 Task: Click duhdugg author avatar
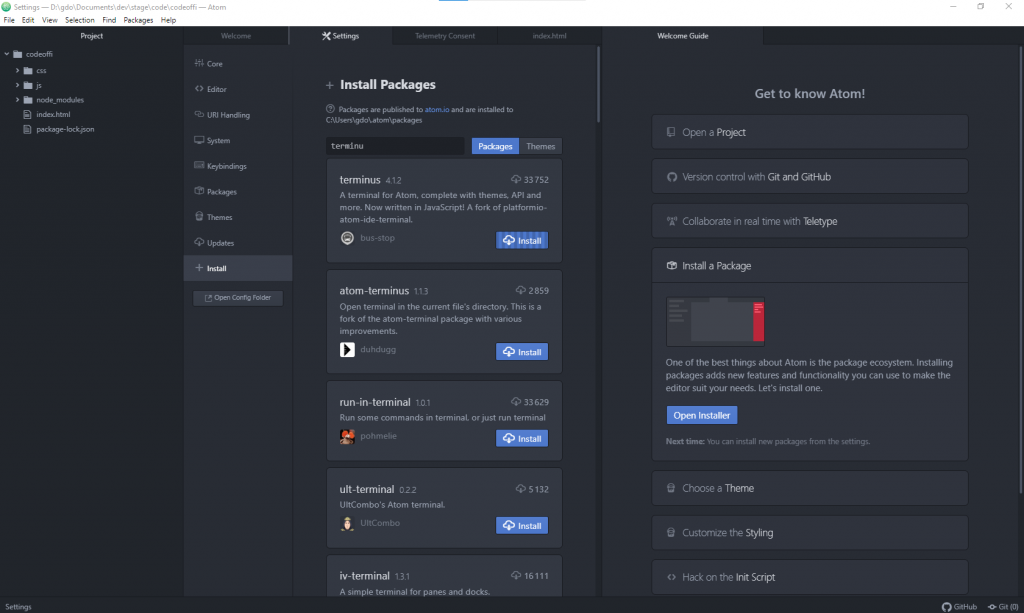pyautogui.click(x=347, y=350)
